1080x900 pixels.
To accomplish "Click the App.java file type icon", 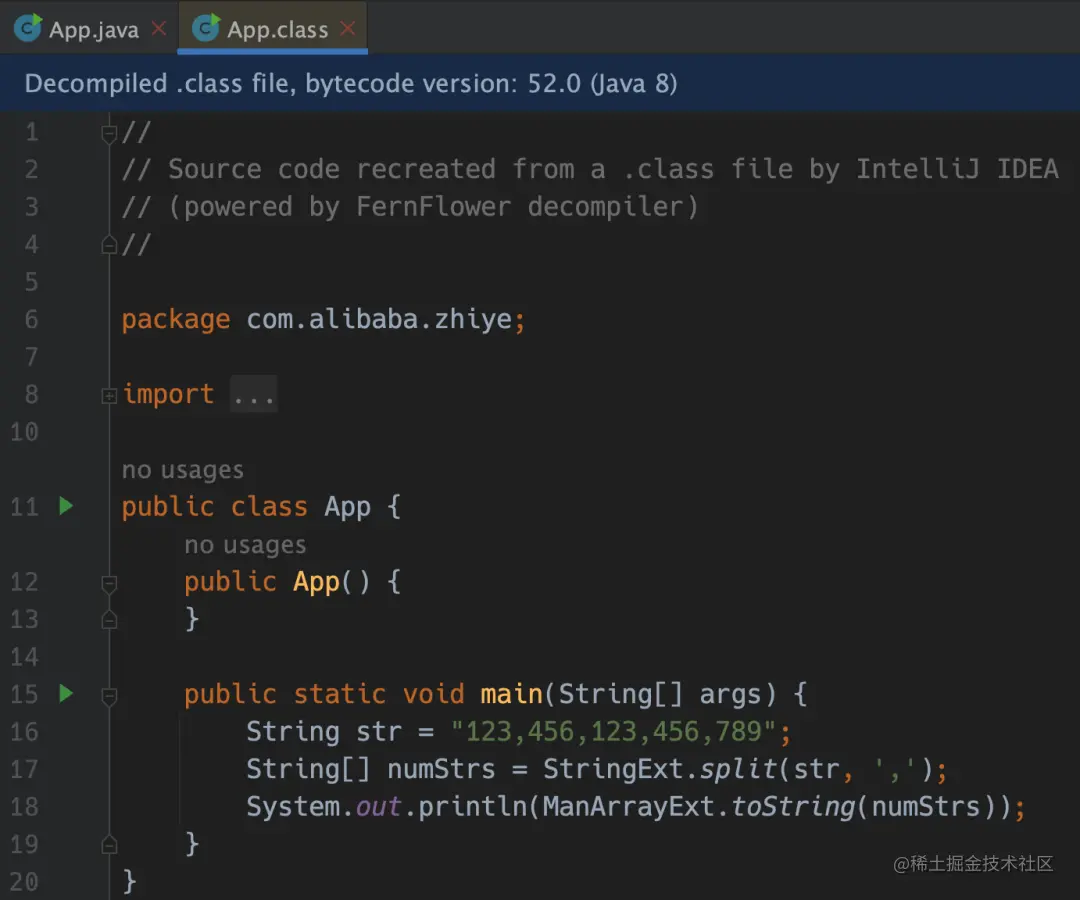I will click(x=28, y=28).
